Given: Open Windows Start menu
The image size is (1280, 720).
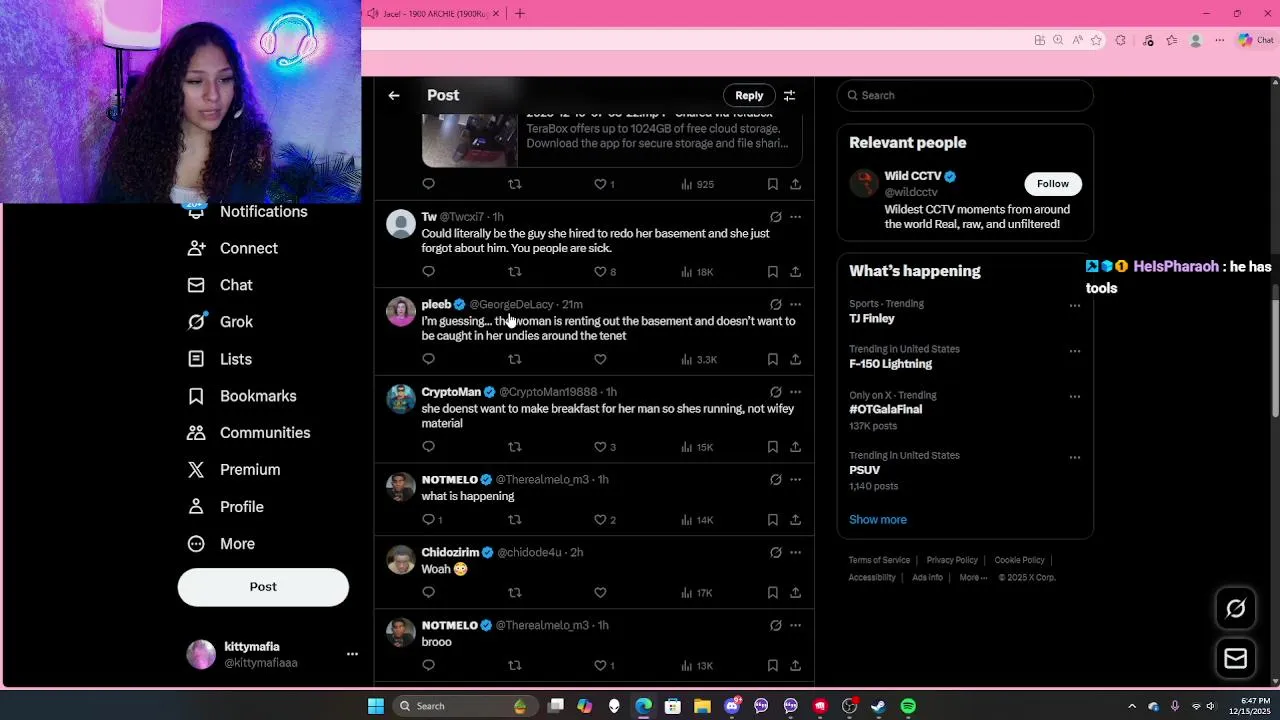Looking at the screenshot, I should pos(376,706).
